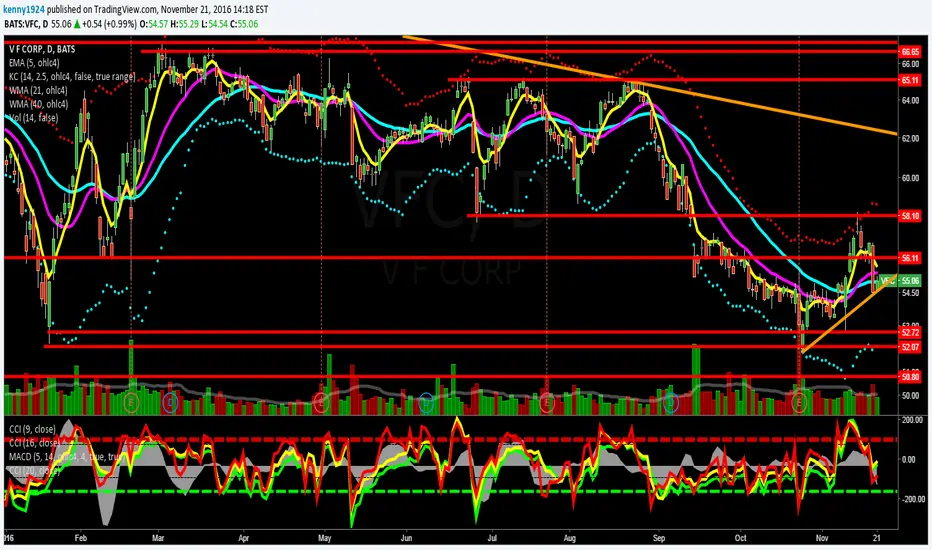932x550 pixels.
Task: Open the earnings marker in late February
Action: pyautogui.click(x=132, y=403)
